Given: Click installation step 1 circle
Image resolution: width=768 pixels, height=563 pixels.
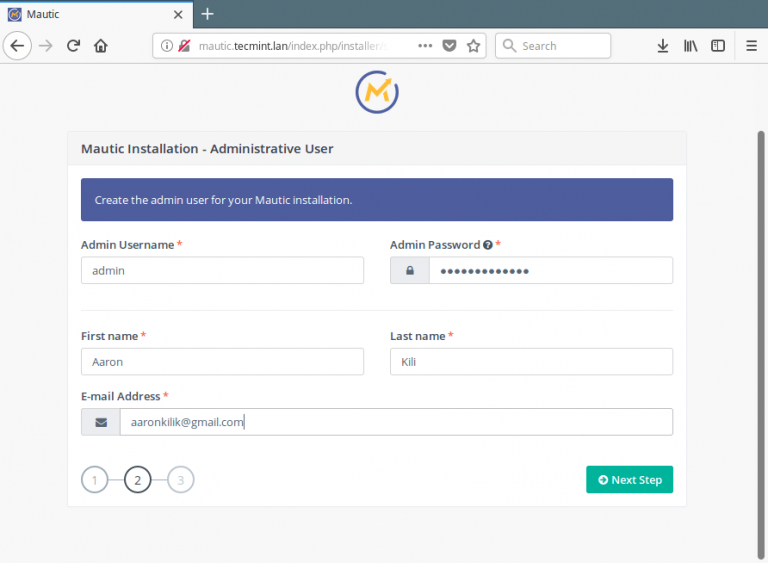Looking at the screenshot, I should pos(94,480).
